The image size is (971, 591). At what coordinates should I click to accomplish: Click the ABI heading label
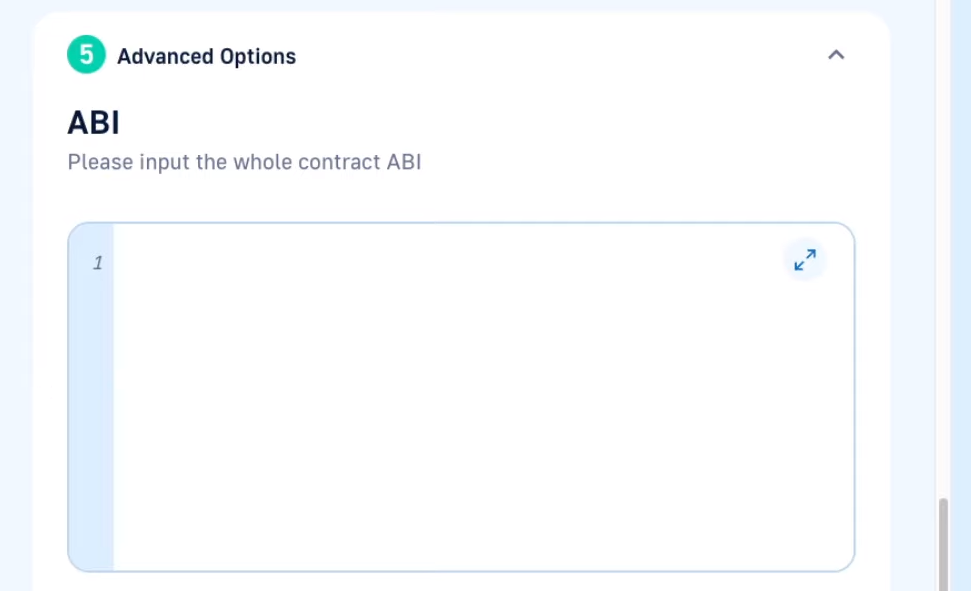coord(94,123)
